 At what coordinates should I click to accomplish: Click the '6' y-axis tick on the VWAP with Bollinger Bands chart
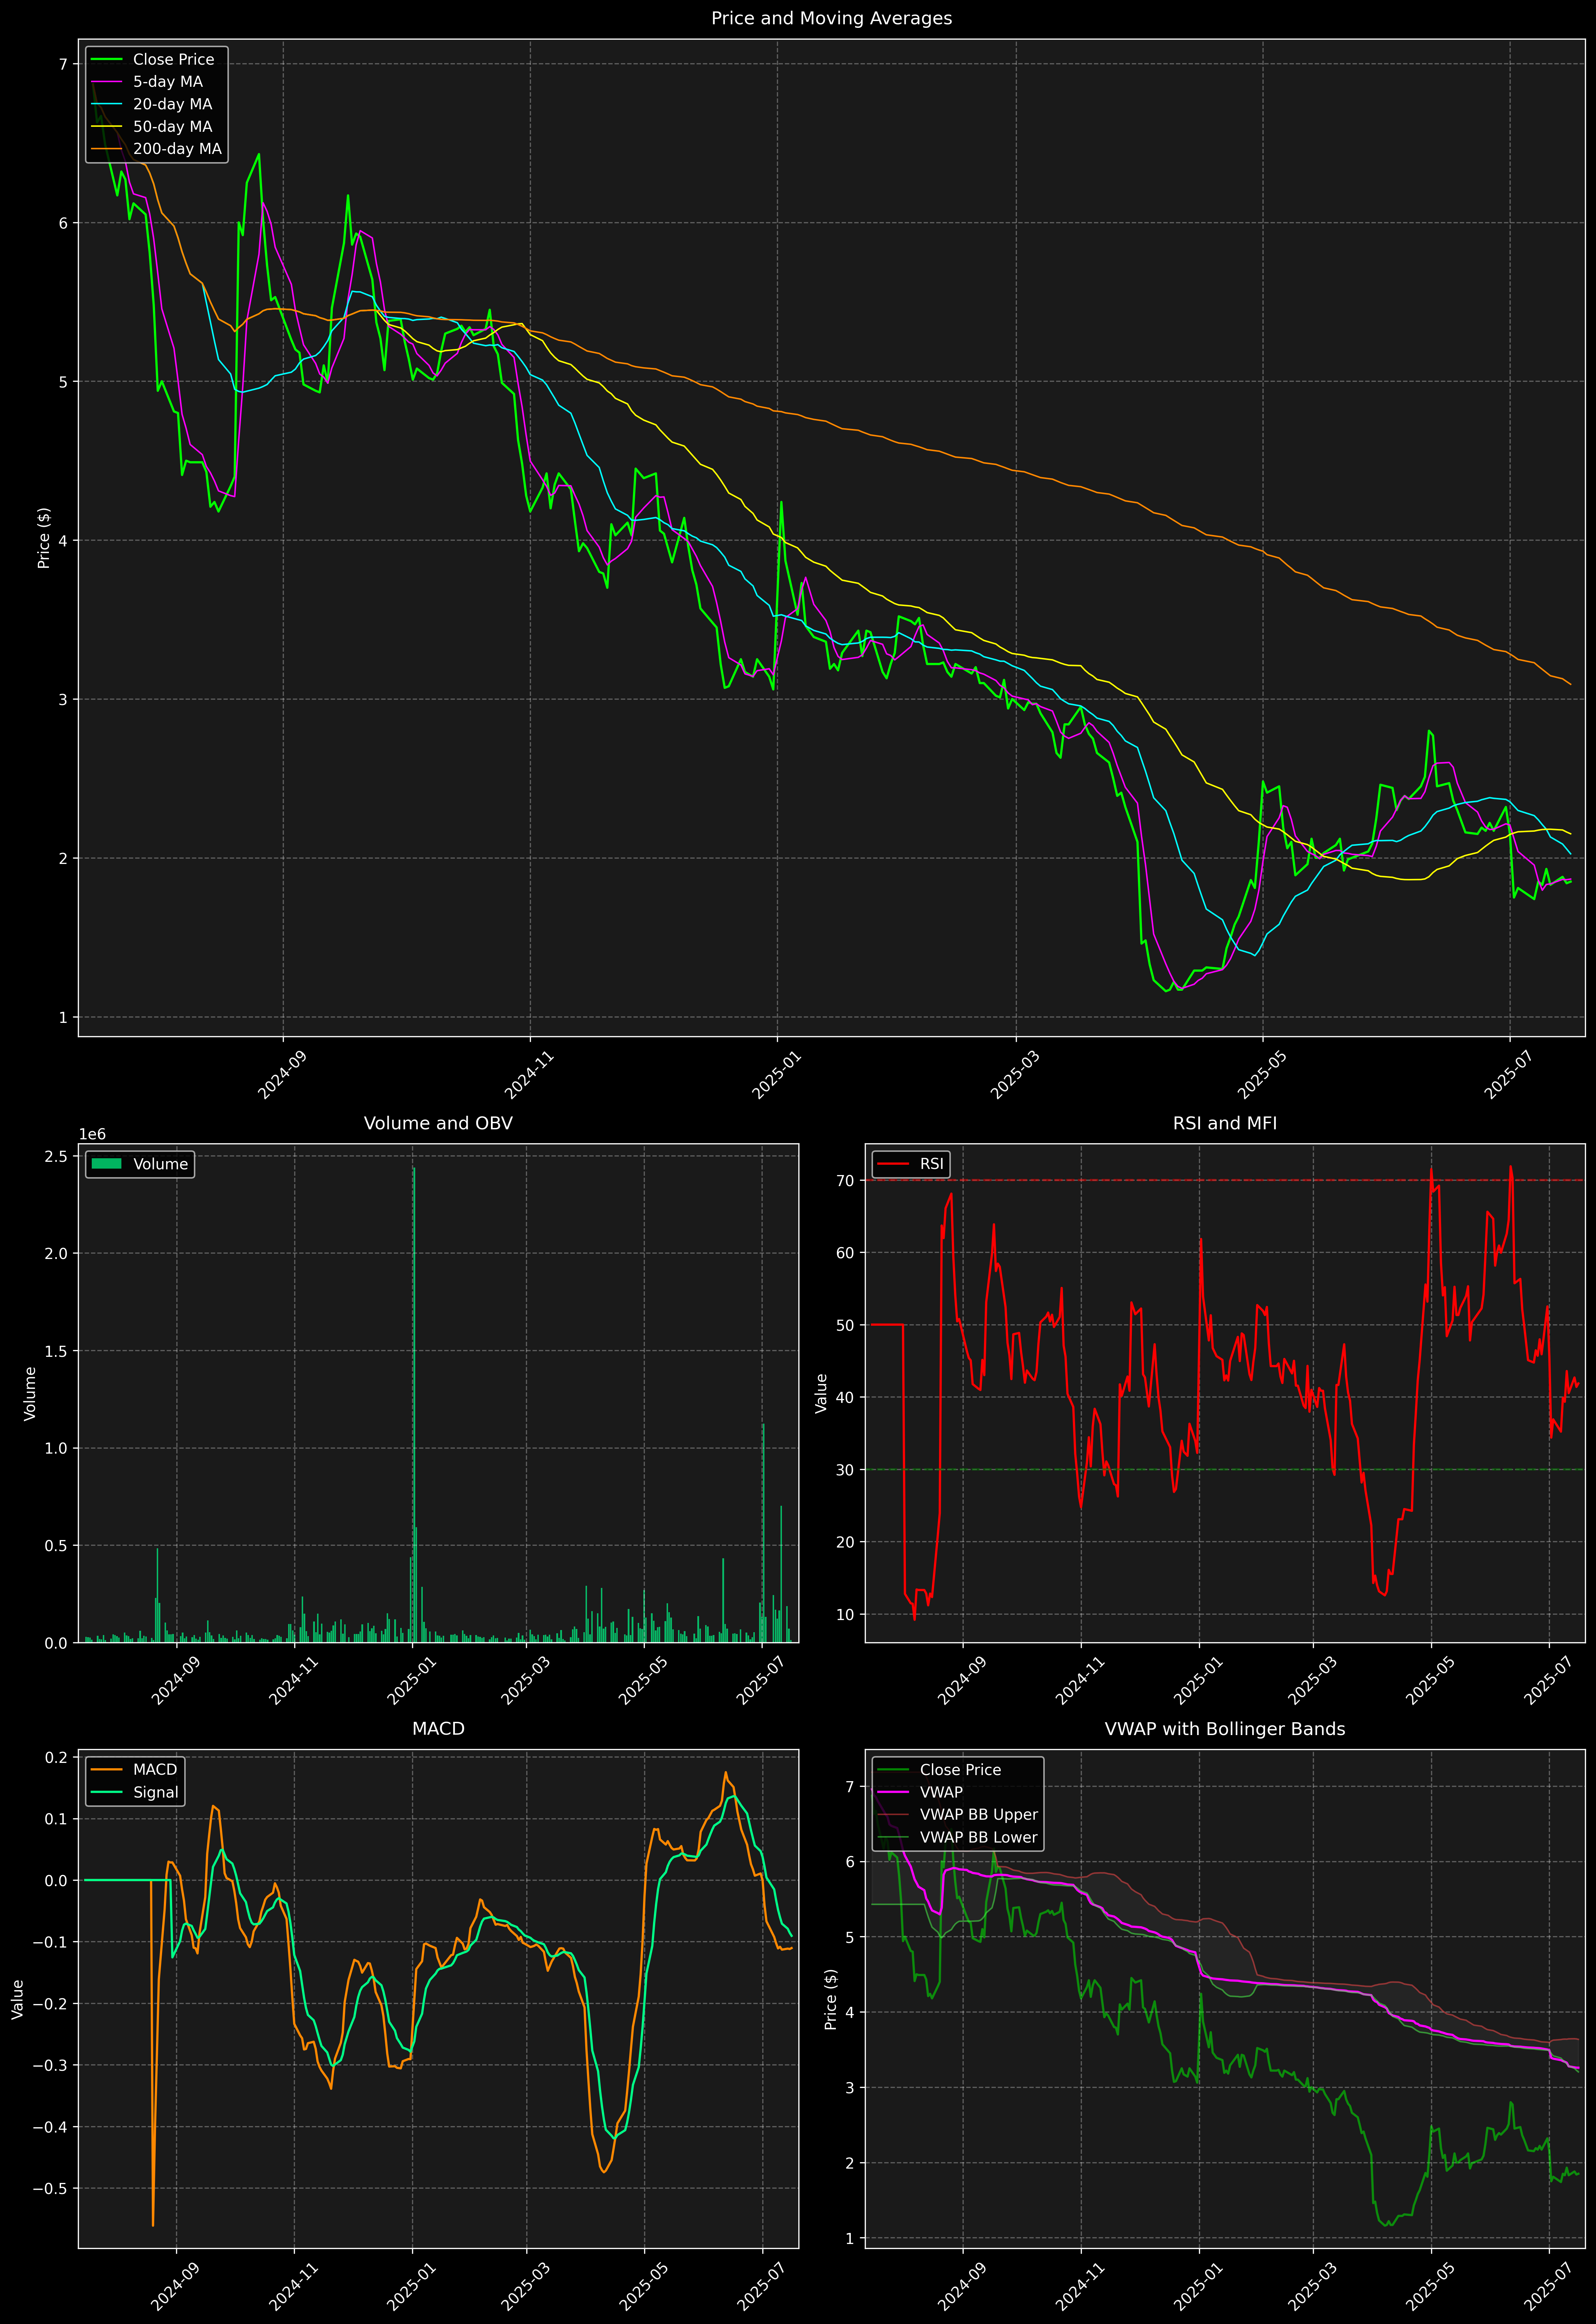click(850, 1862)
